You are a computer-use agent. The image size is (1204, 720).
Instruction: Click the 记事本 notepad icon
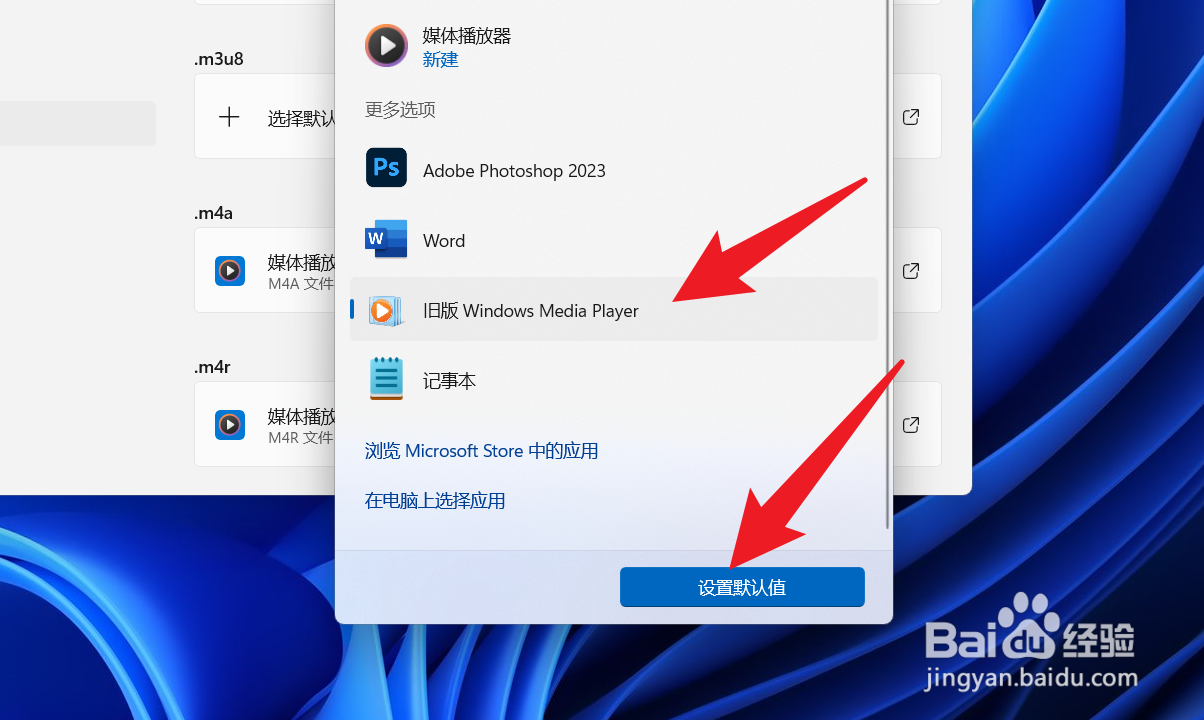pyautogui.click(x=386, y=379)
